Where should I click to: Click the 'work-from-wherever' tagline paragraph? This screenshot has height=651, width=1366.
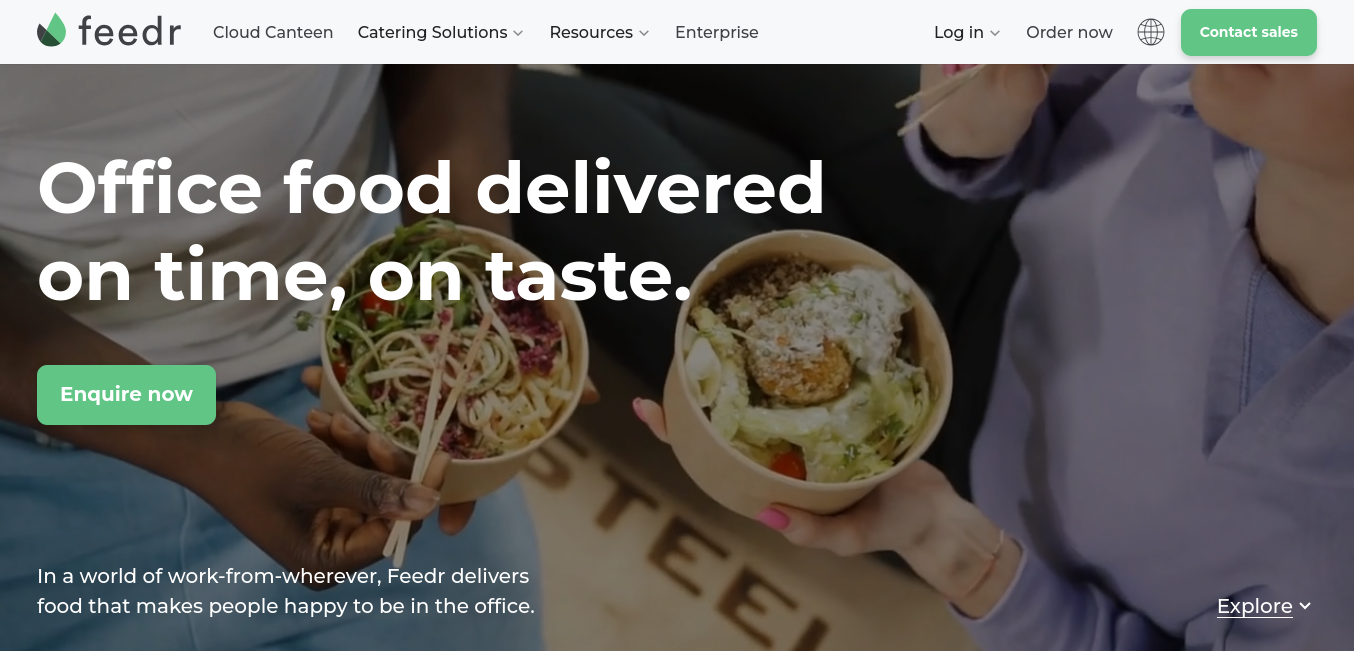[x=286, y=591]
